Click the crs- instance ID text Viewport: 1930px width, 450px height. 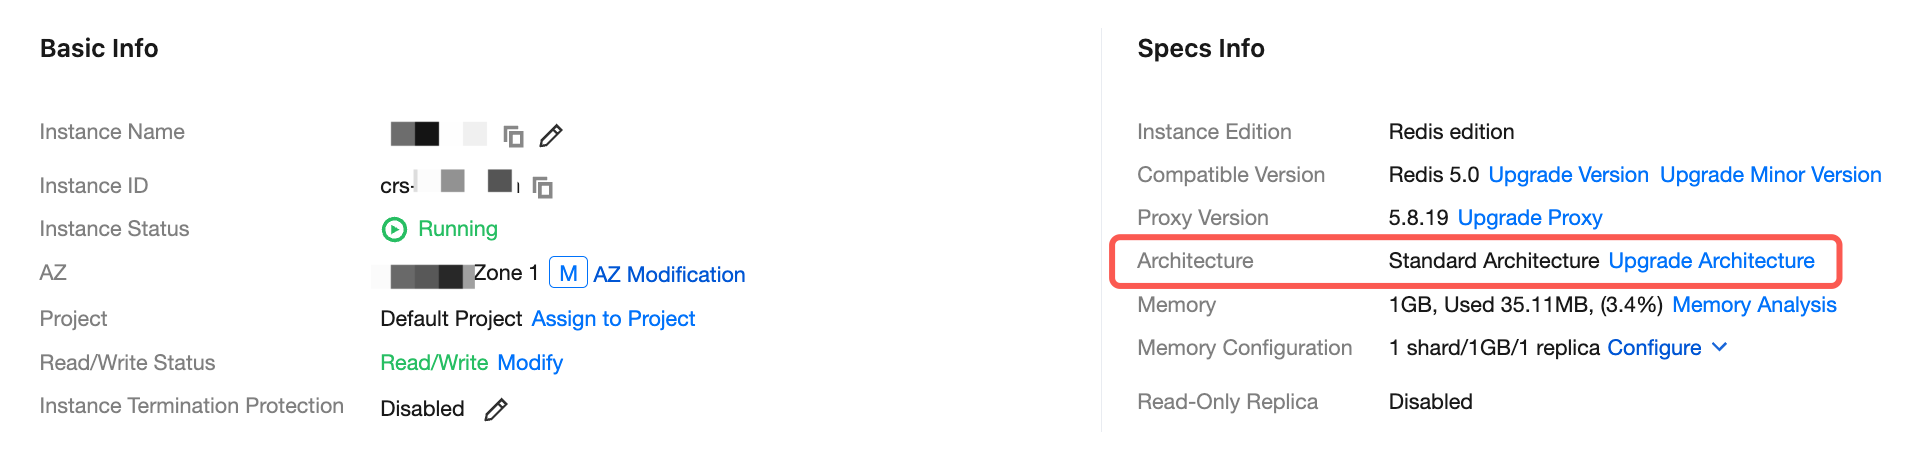[x=396, y=186]
